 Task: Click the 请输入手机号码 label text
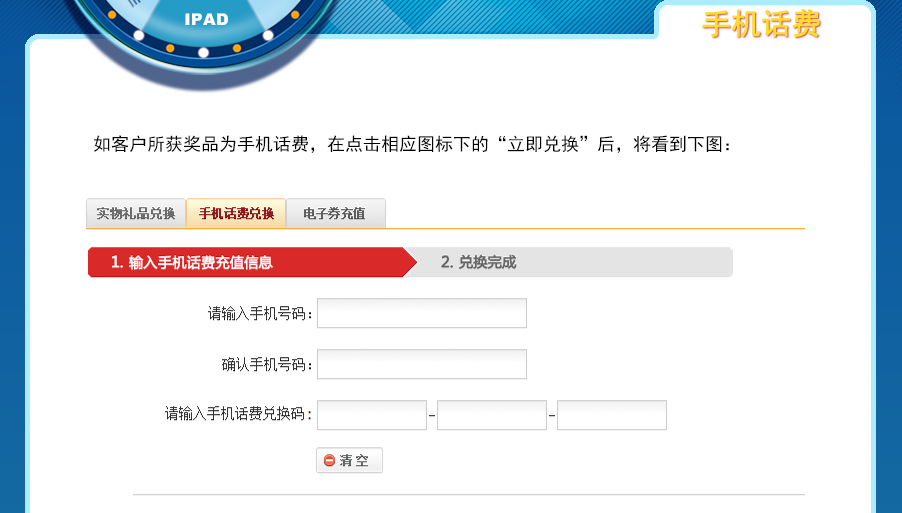(x=260, y=314)
